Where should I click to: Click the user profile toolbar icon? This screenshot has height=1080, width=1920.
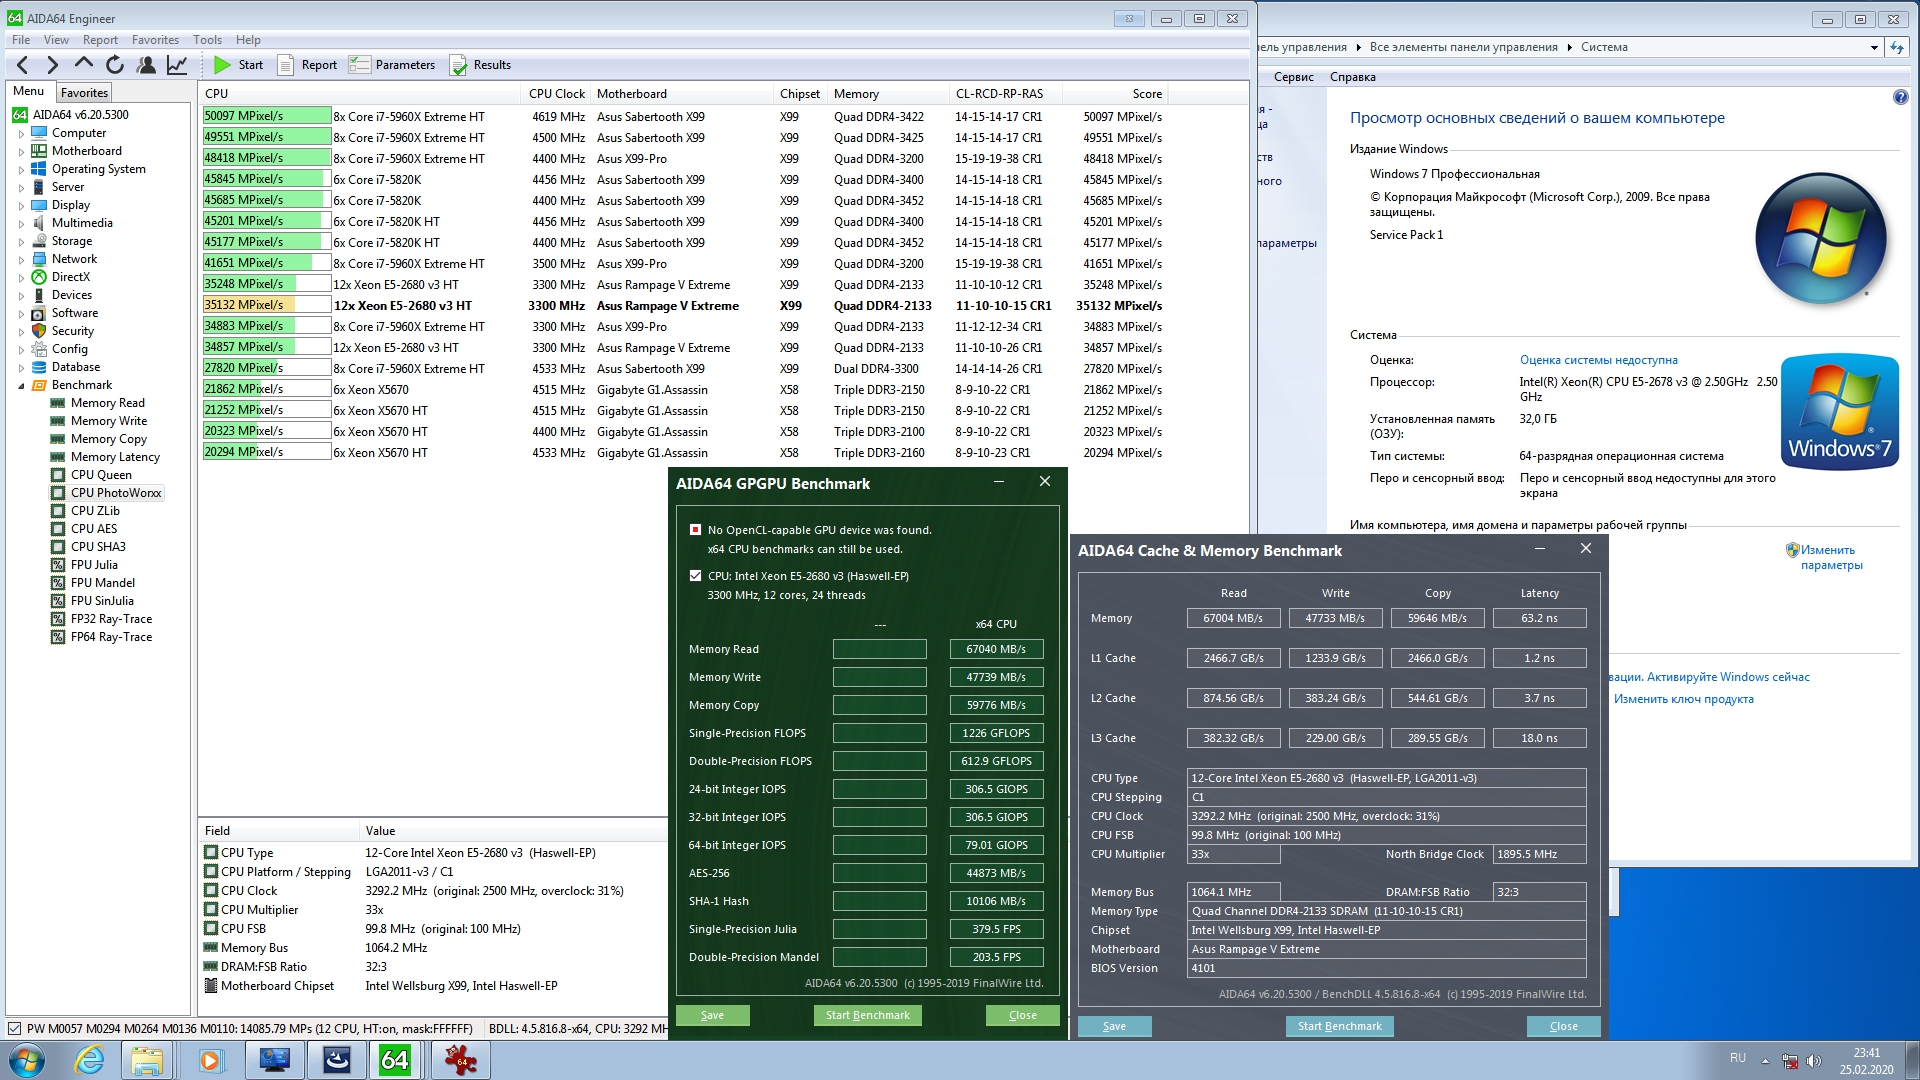pos(146,65)
